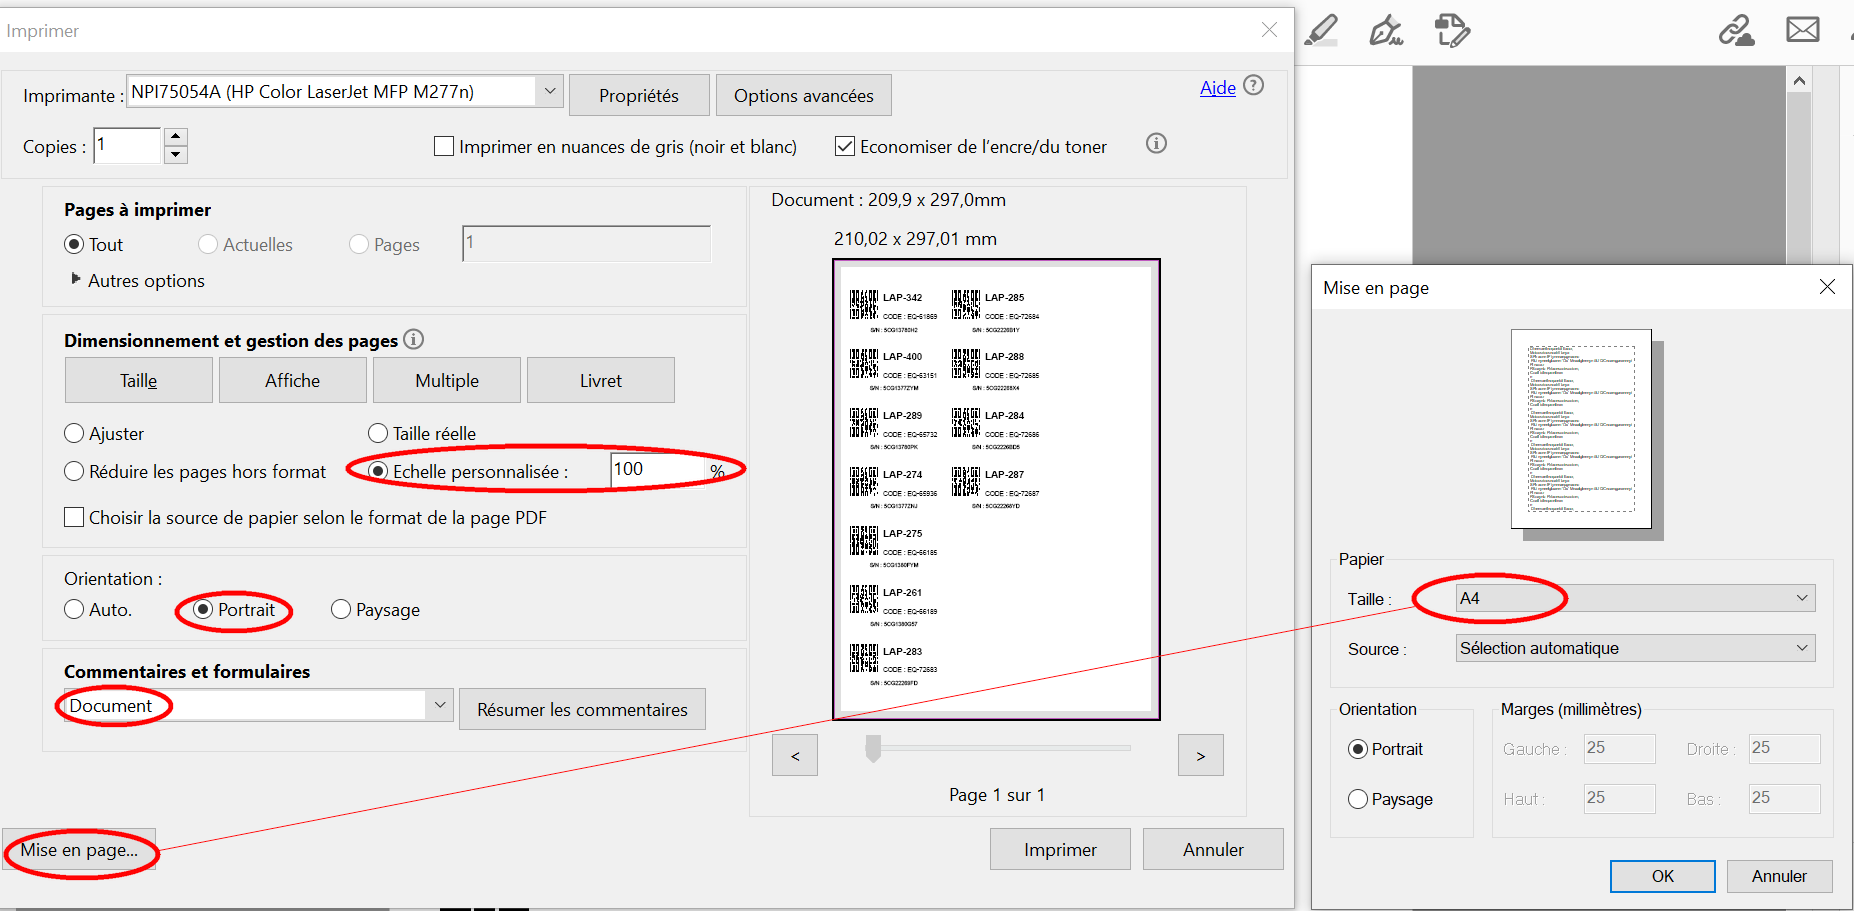
Task: Set orientation to Auto.
Action: pos(74,609)
